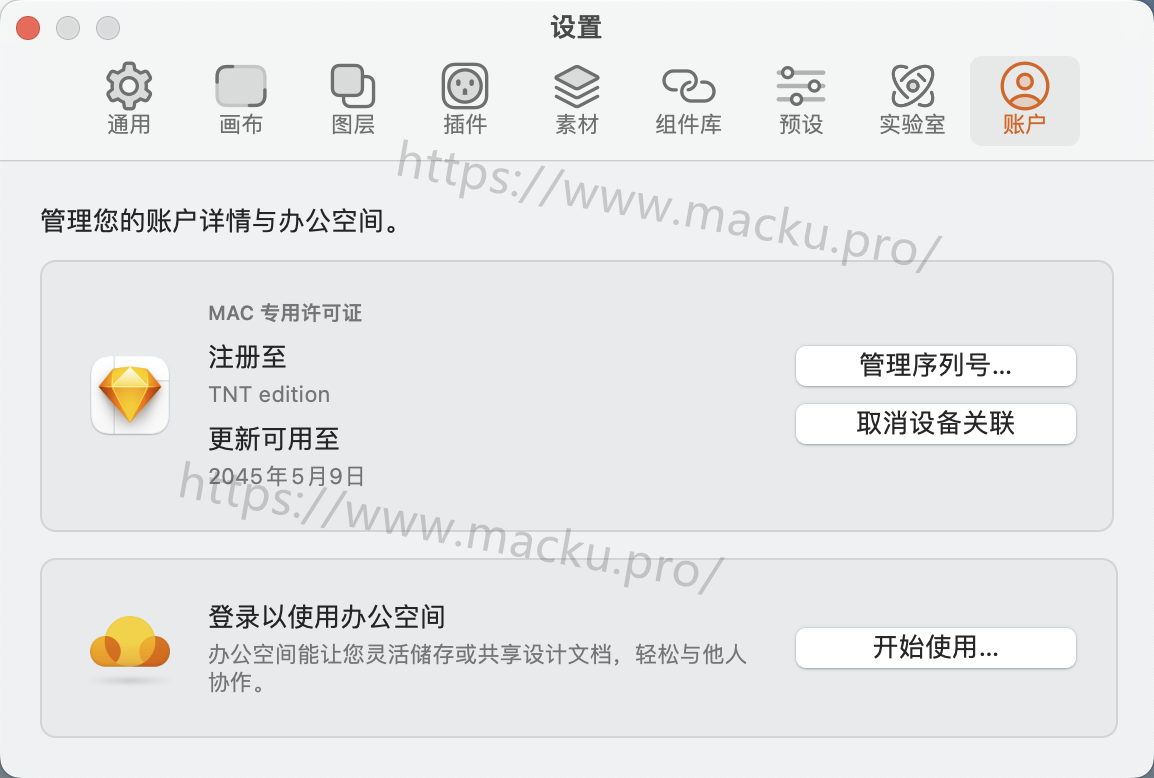Click the 开始使用… button
The width and height of the screenshot is (1154, 778).
pos(935,648)
